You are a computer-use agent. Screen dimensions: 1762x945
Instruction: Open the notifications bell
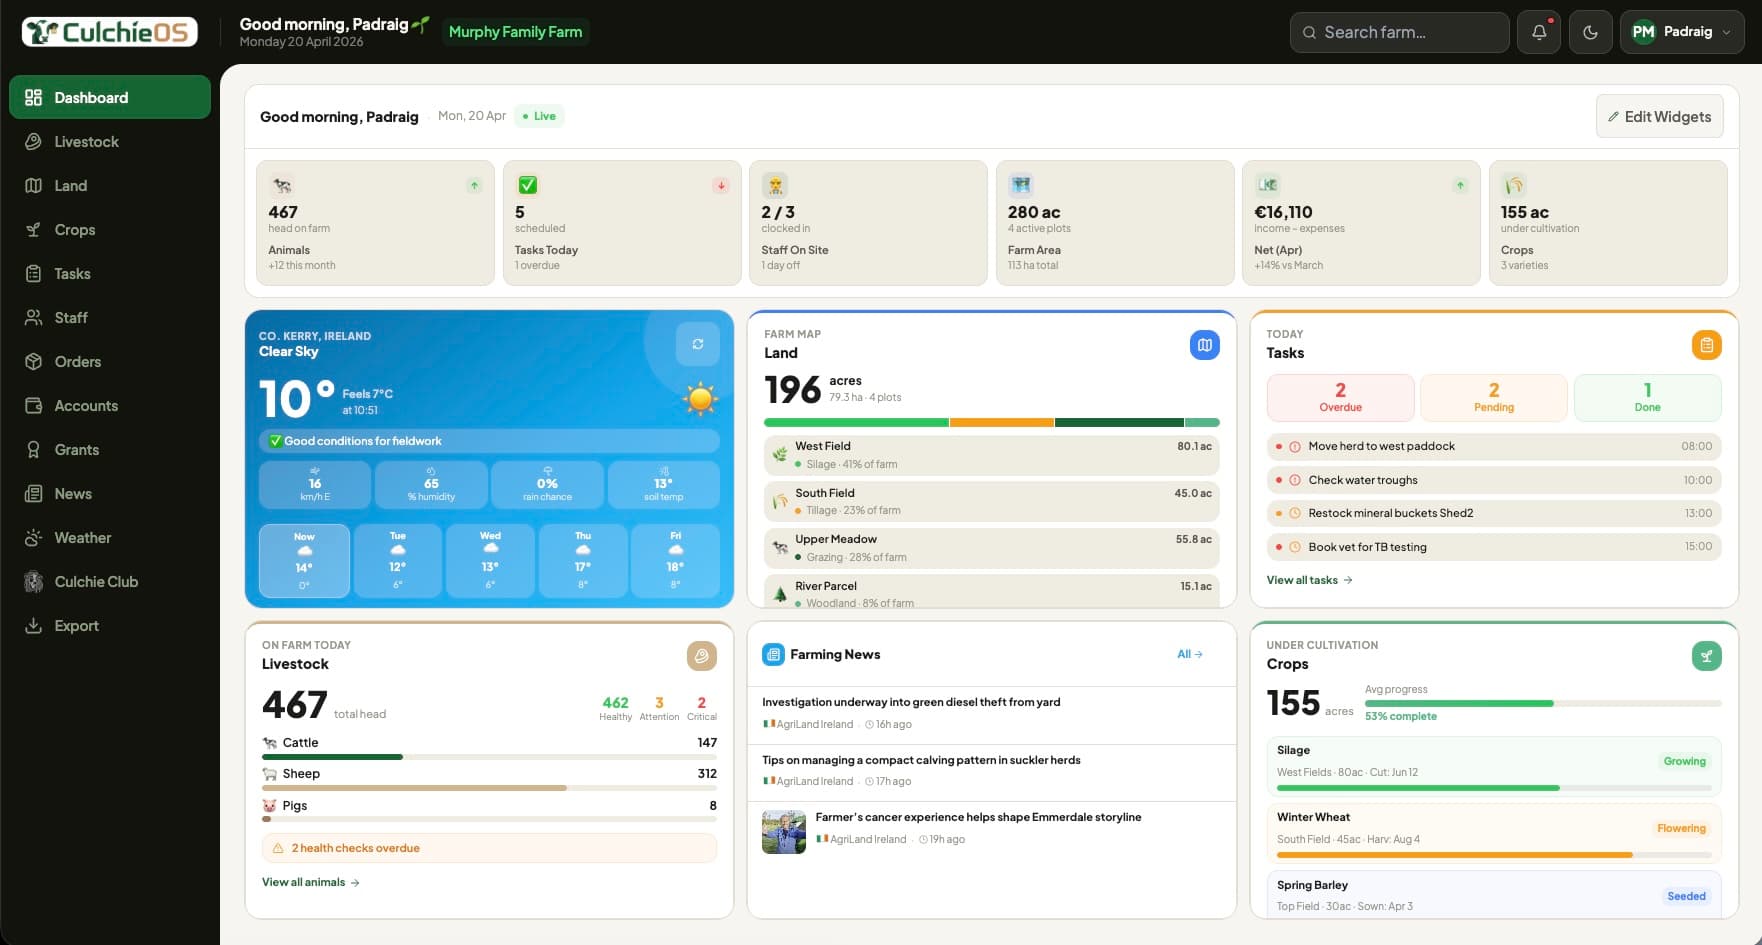point(1538,31)
